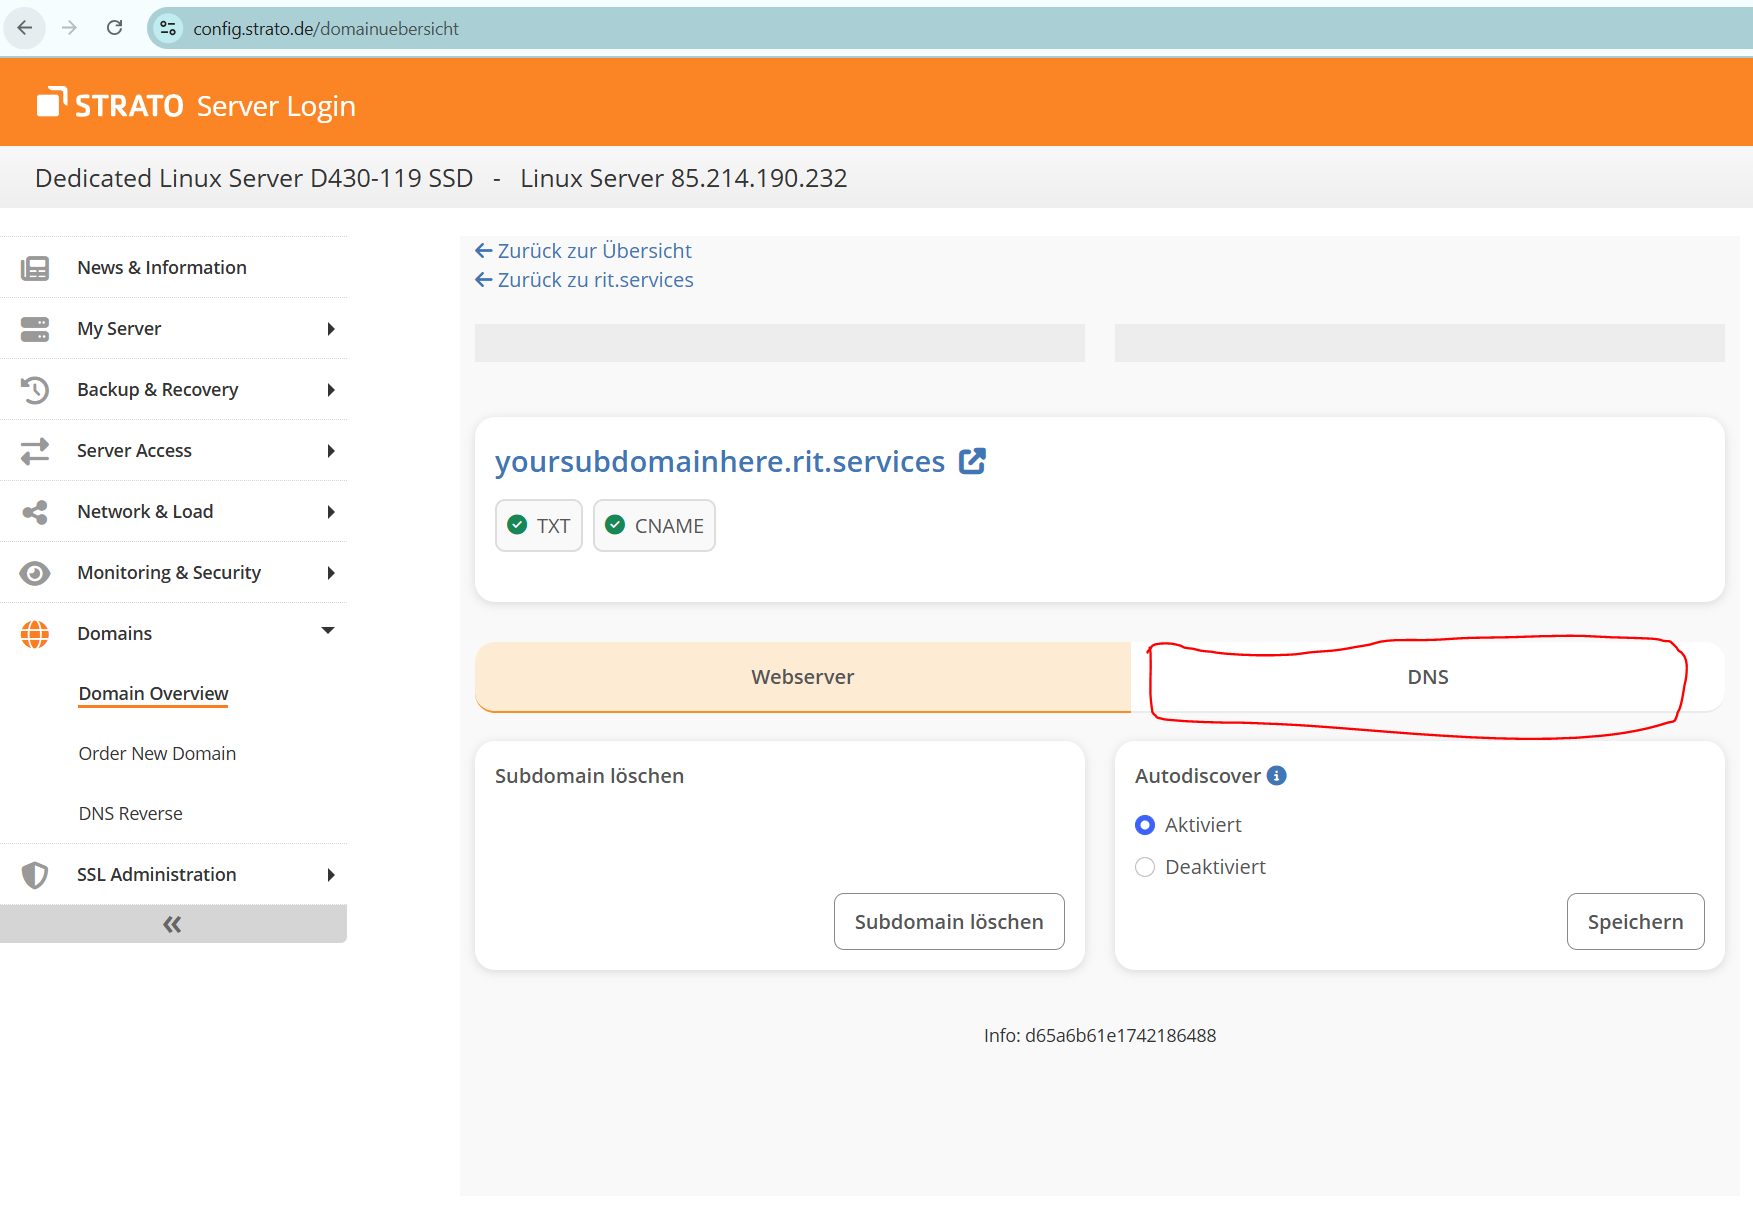Screen dimensions: 1753x1222
Task: Click the Subdomain löschen heading text
Action: (x=589, y=776)
